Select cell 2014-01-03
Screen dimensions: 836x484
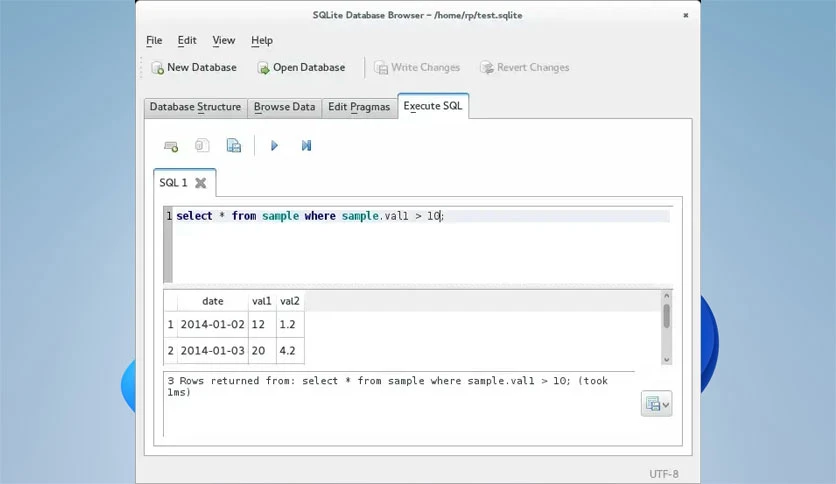(x=213, y=351)
